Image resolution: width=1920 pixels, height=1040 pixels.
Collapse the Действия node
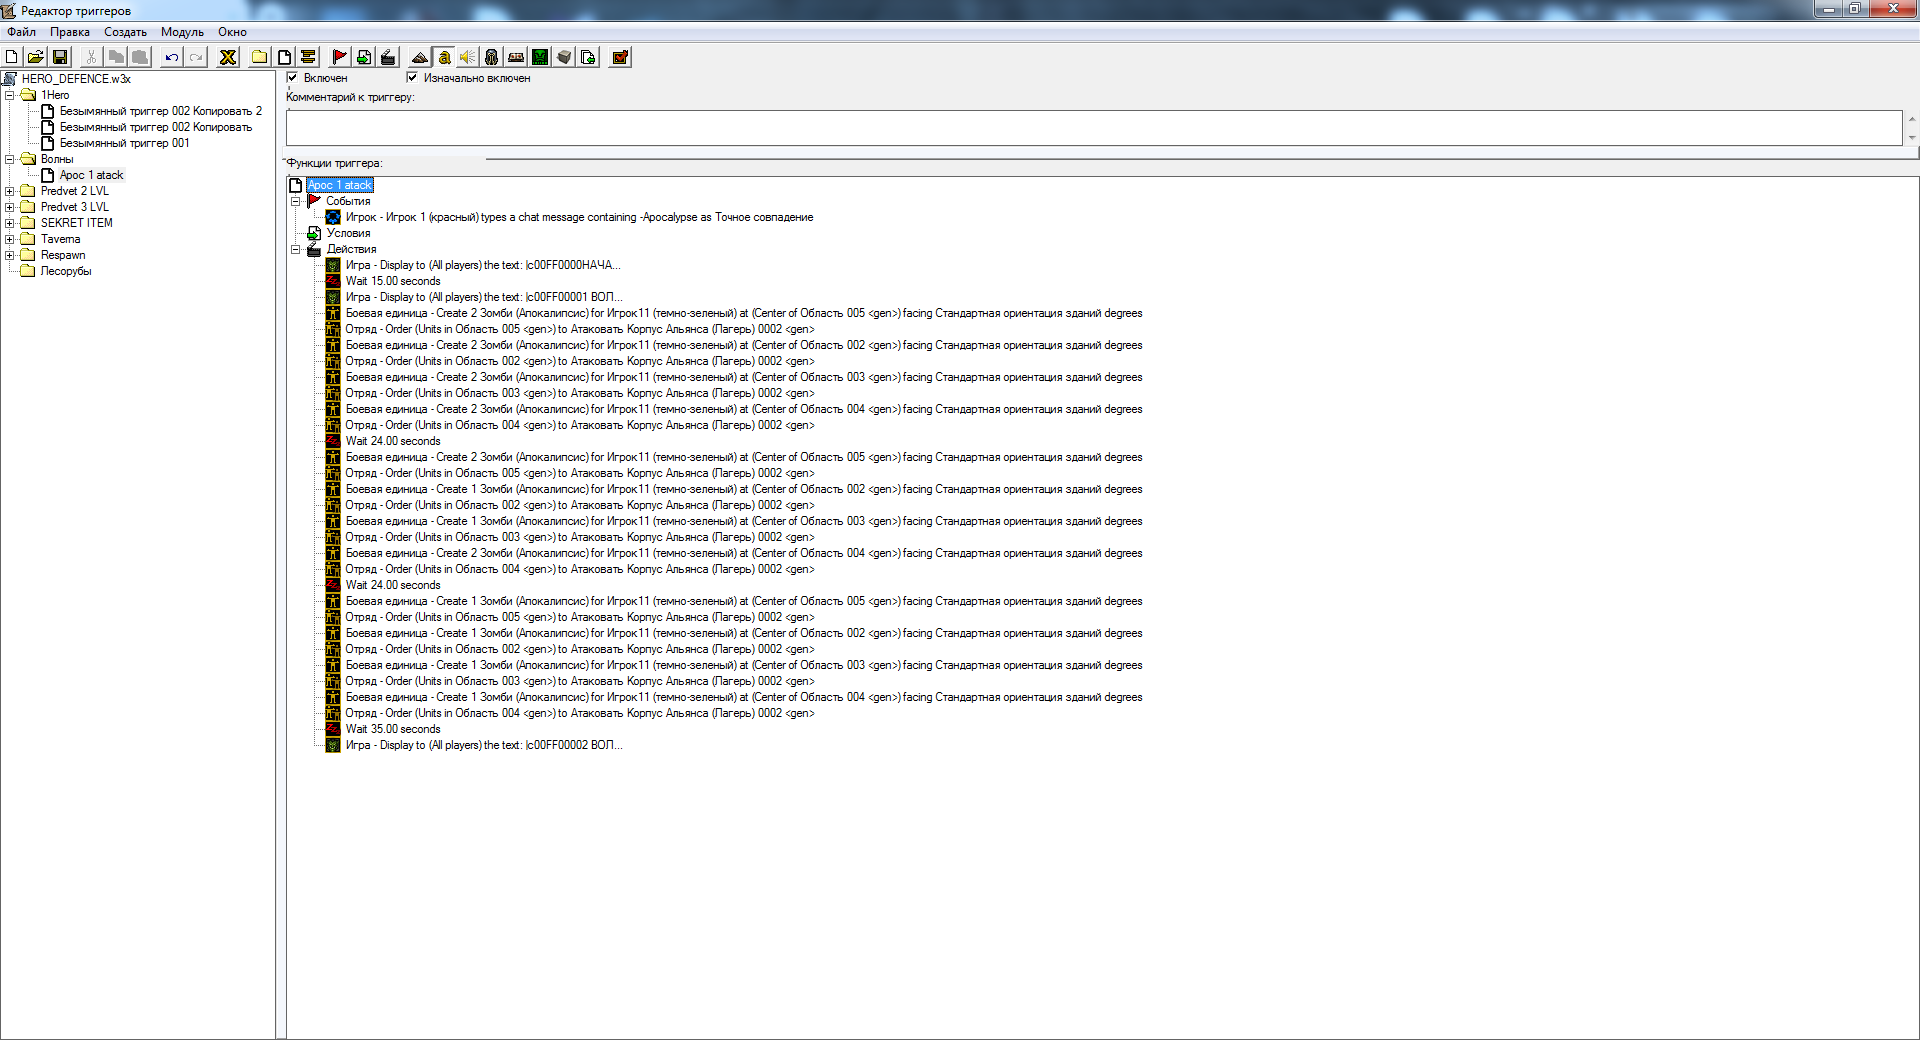(296, 249)
